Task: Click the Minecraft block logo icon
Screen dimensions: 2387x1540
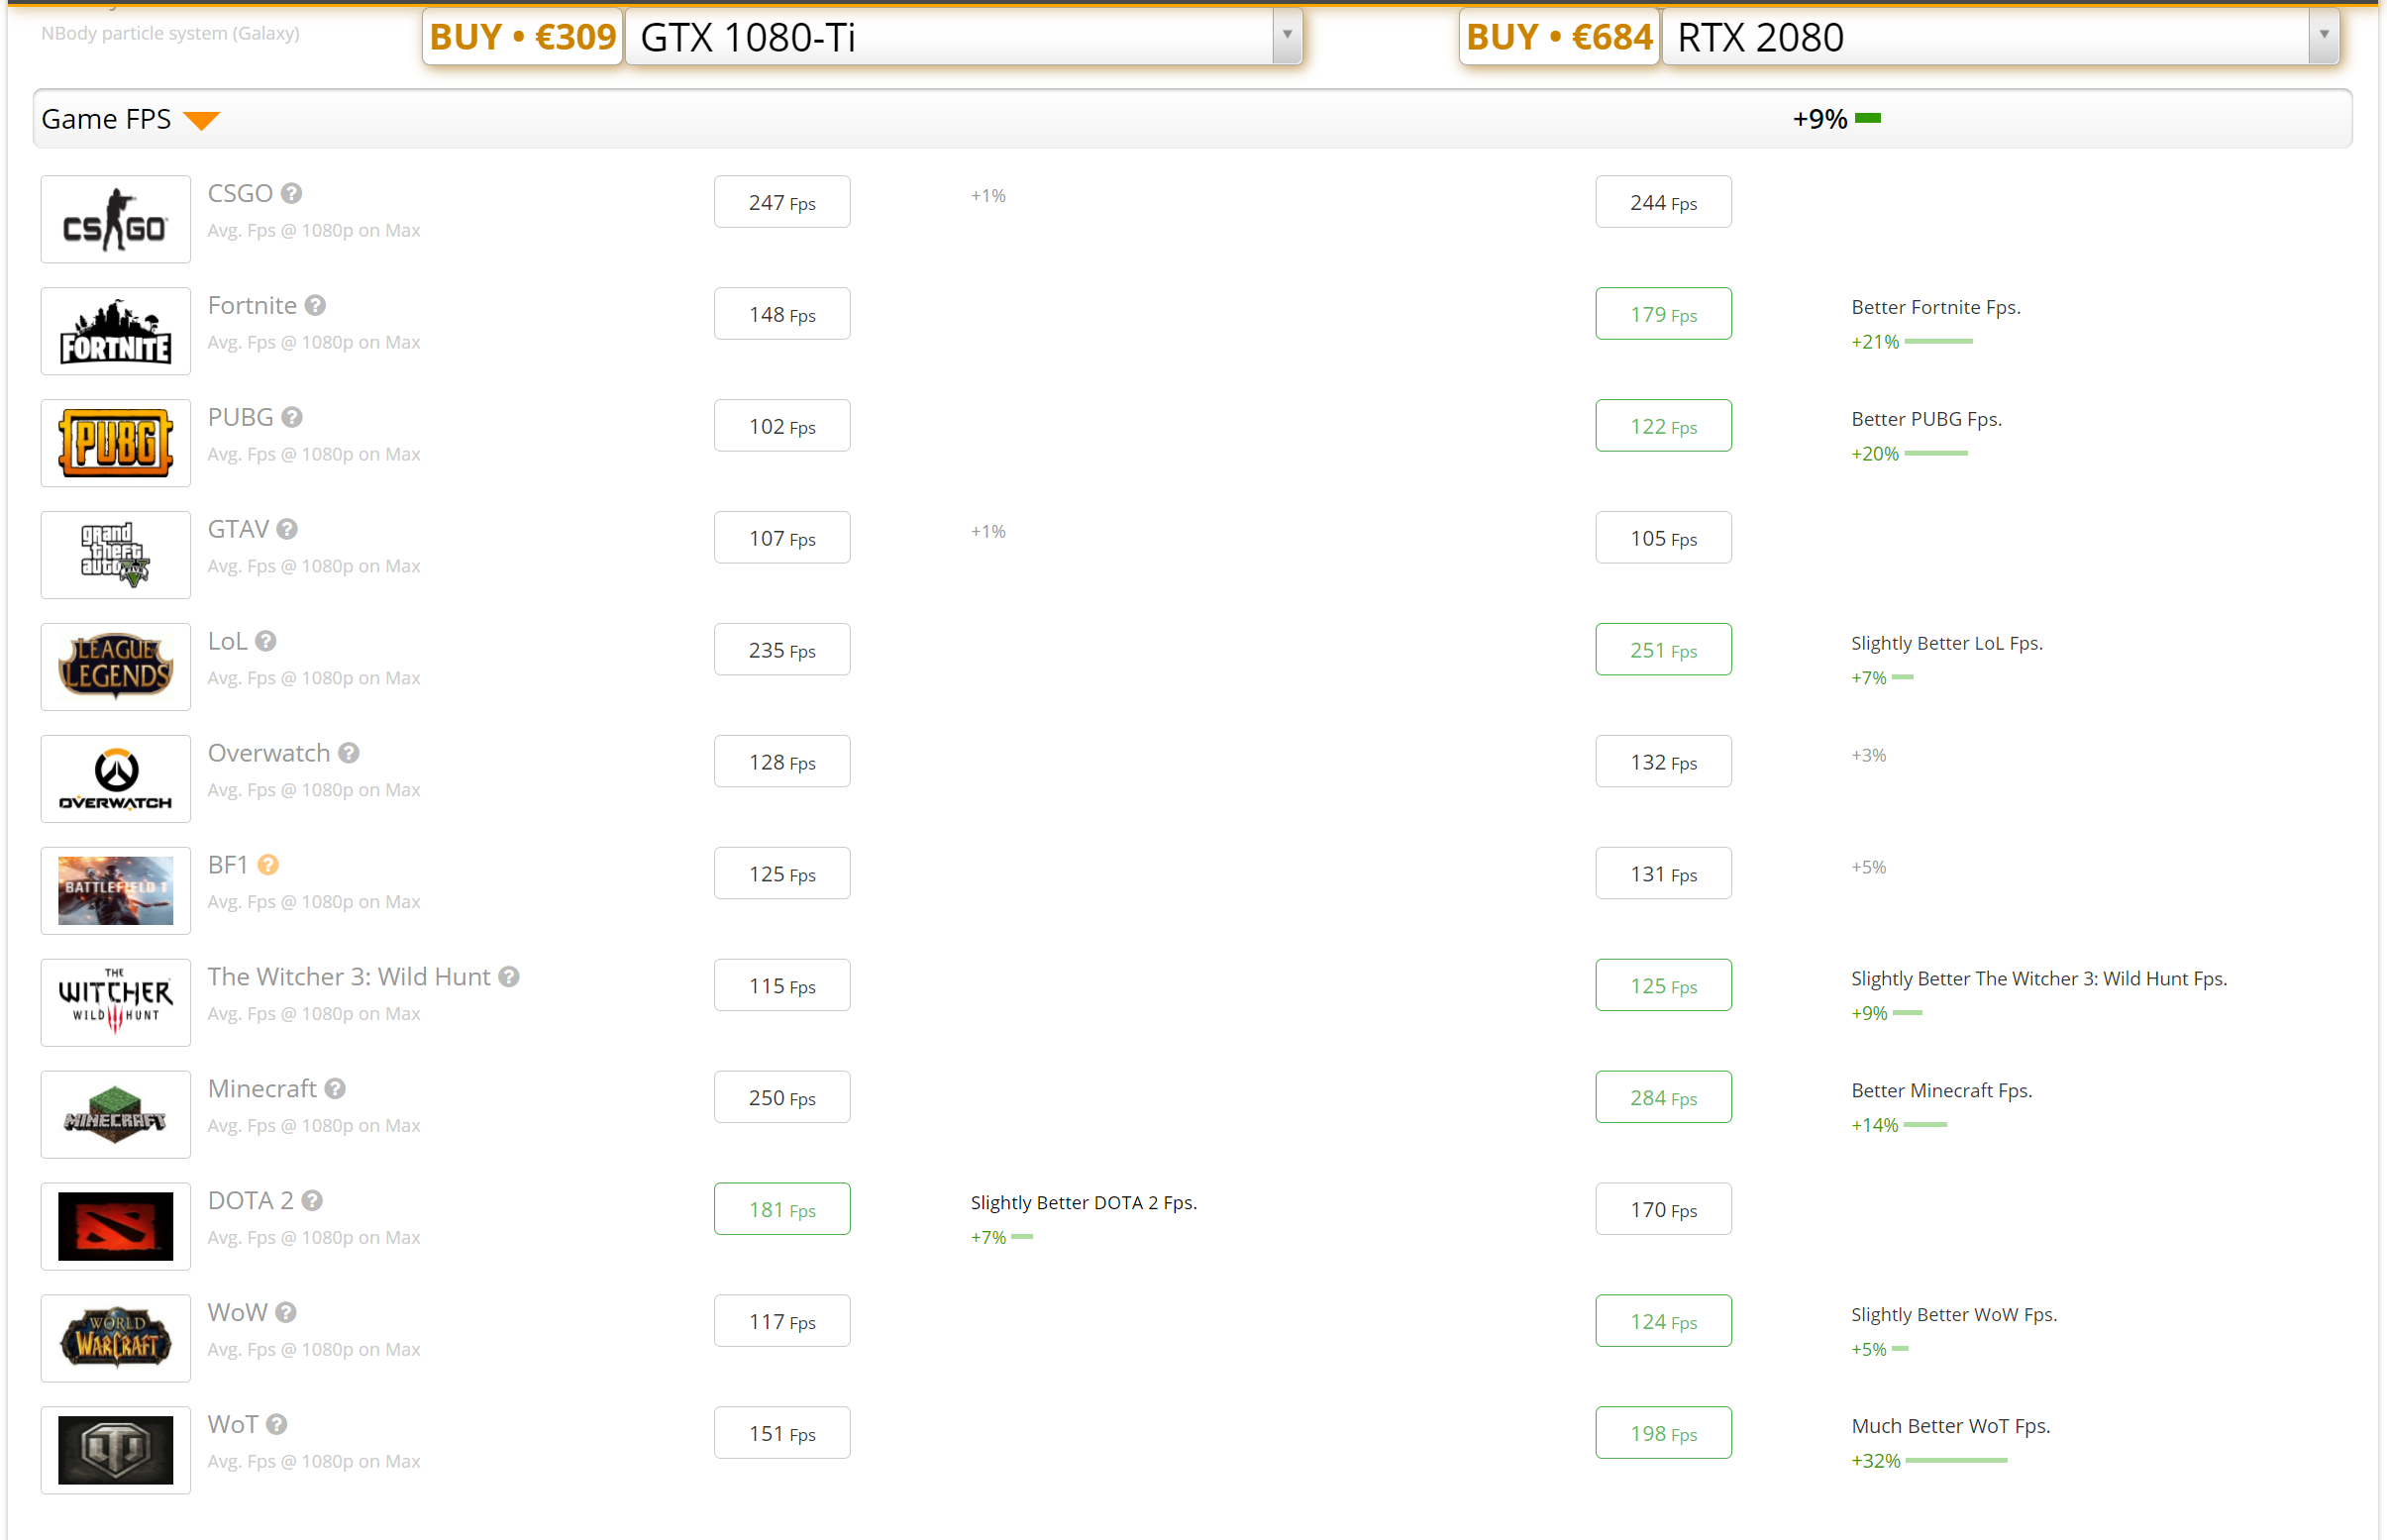Action: [115, 1114]
